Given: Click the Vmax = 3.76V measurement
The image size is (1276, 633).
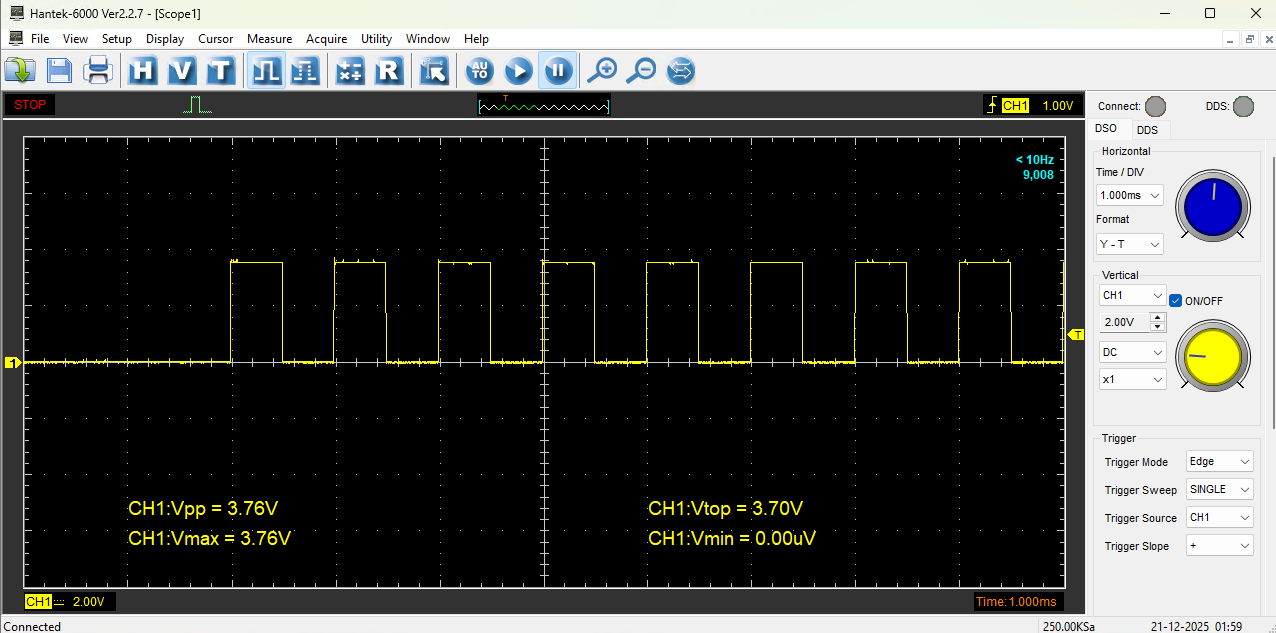Looking at the screenshot, I should [x=210, y=539].
